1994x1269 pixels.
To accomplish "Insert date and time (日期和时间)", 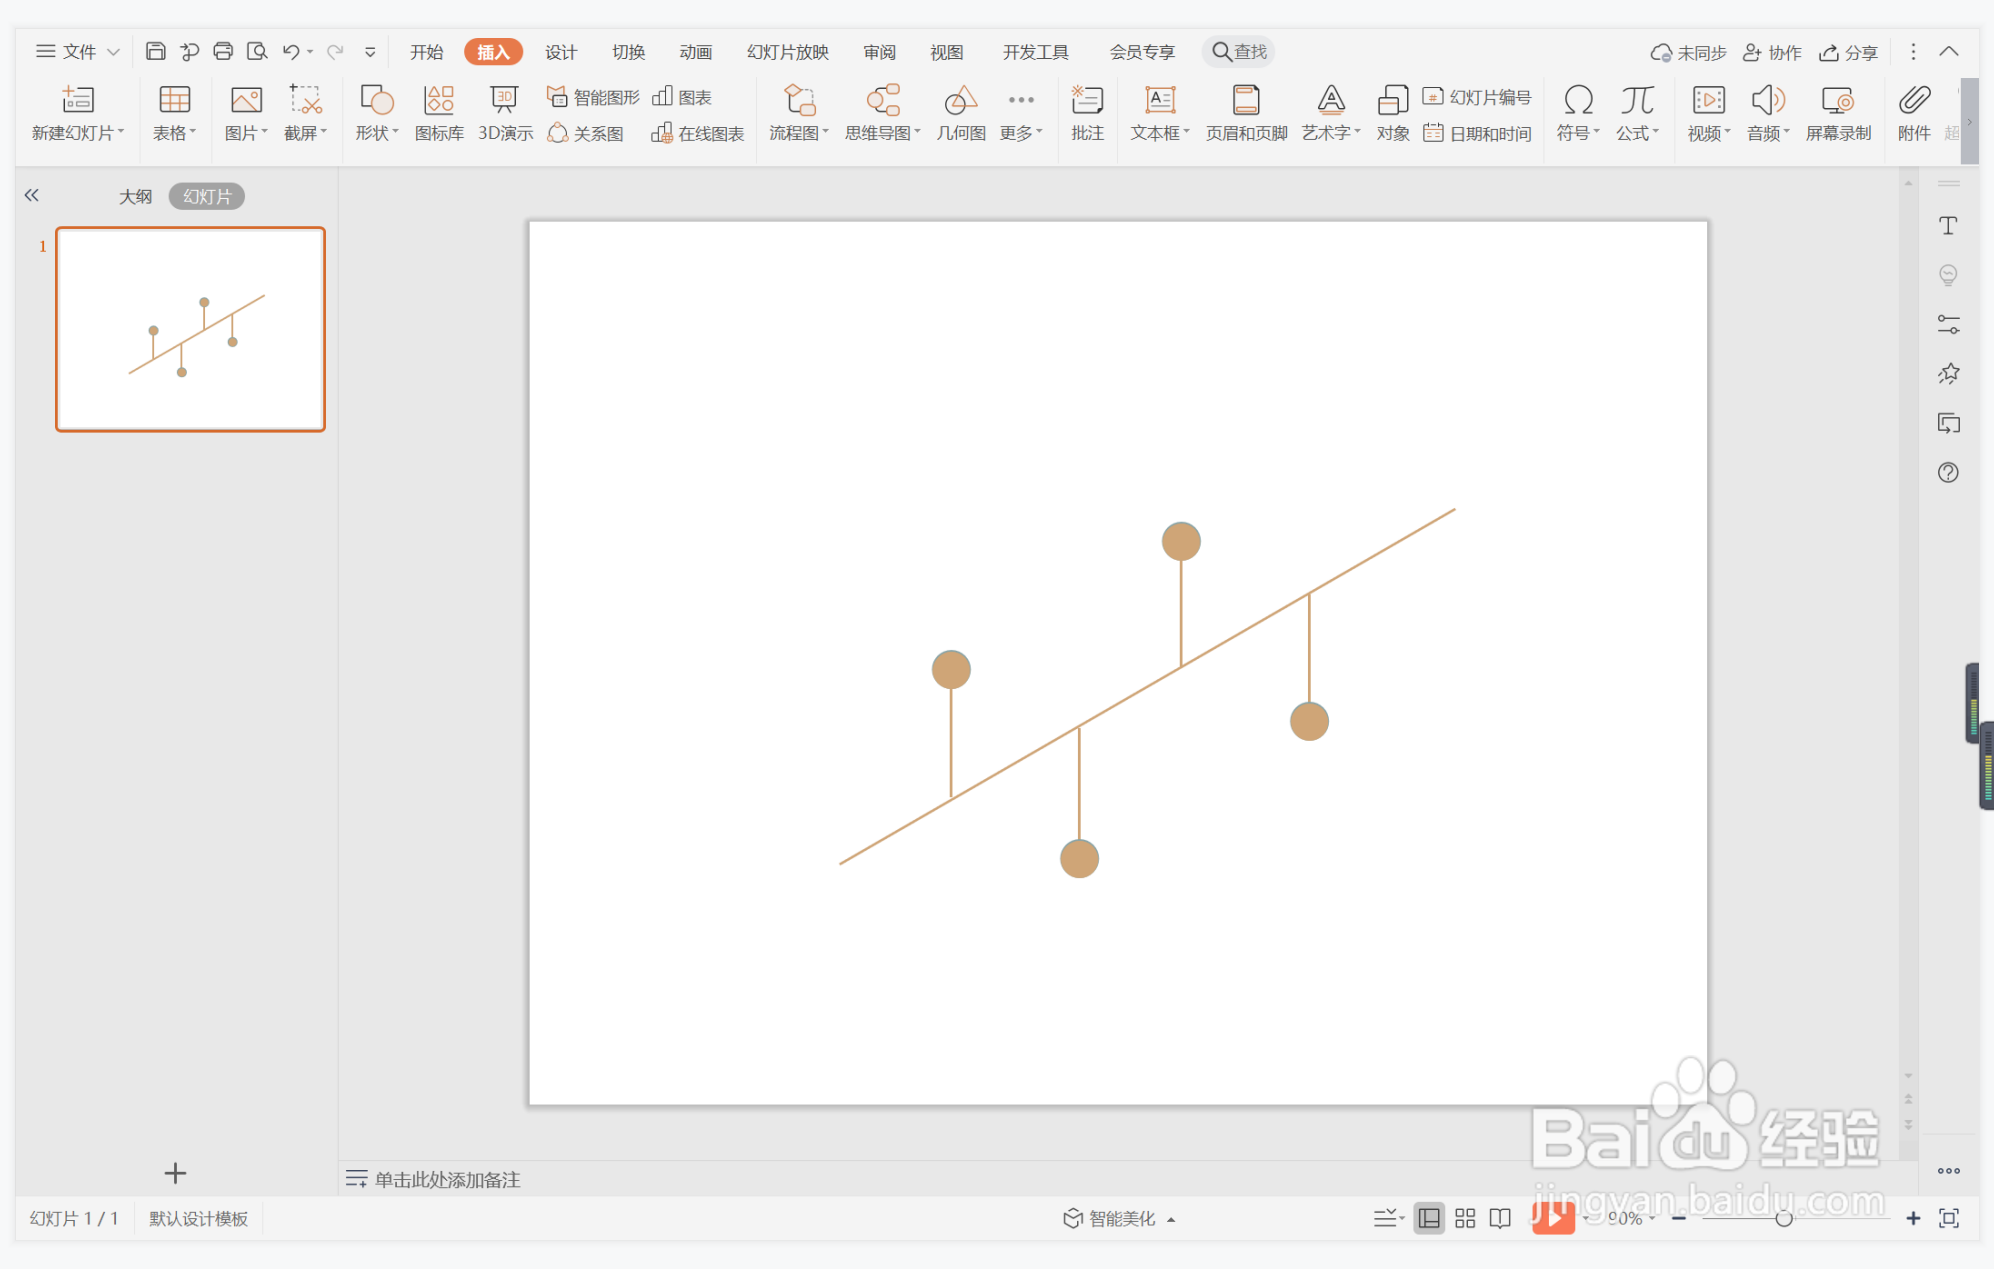I will click(1477, 133).
